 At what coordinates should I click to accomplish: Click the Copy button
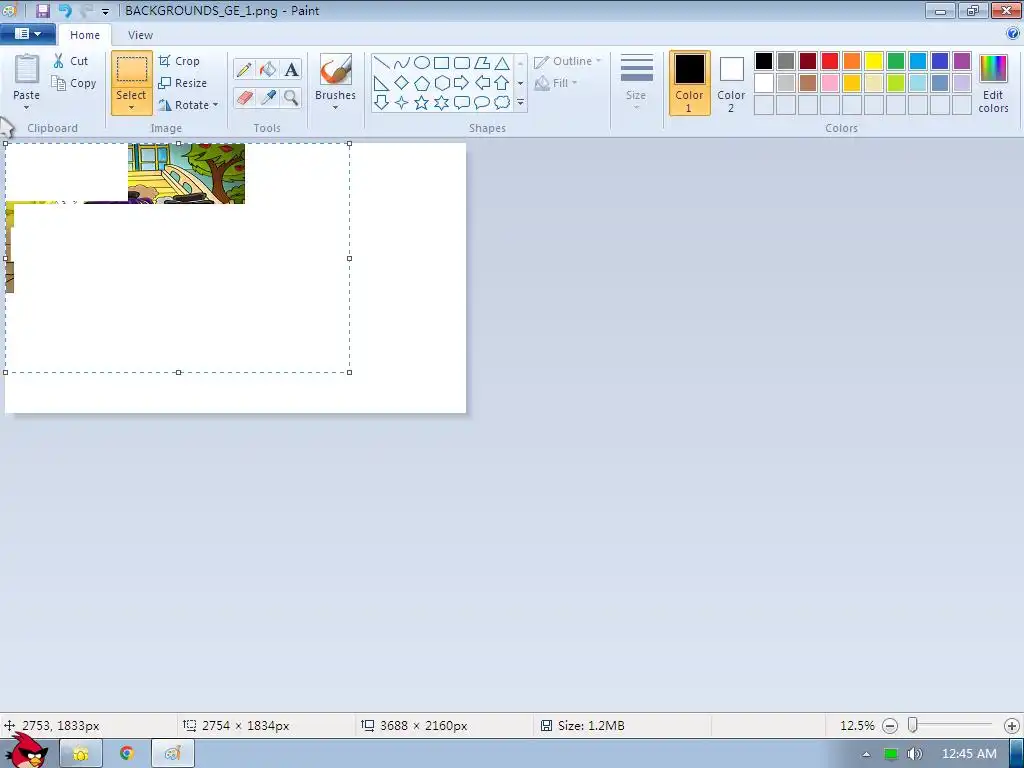click(74, 83)
